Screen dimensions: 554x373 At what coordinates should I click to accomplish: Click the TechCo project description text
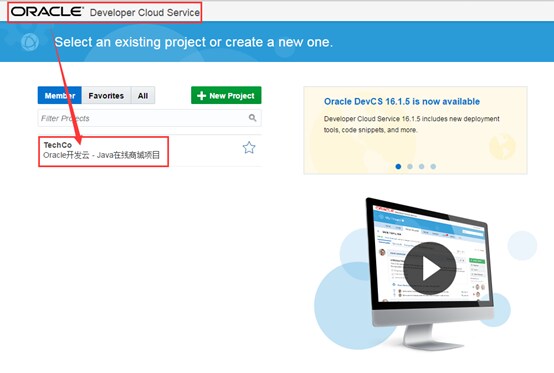point(101,155)
